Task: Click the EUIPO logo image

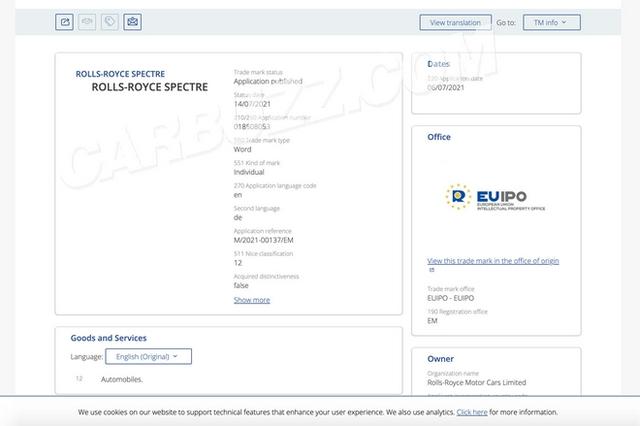Action: point(495,197)
